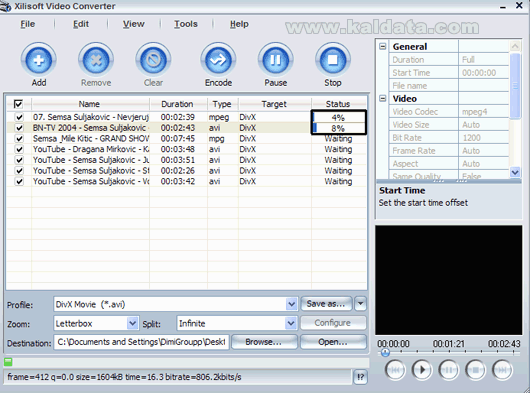
Task: Click the 4% progress bar of first file
Action: point(338,117)
